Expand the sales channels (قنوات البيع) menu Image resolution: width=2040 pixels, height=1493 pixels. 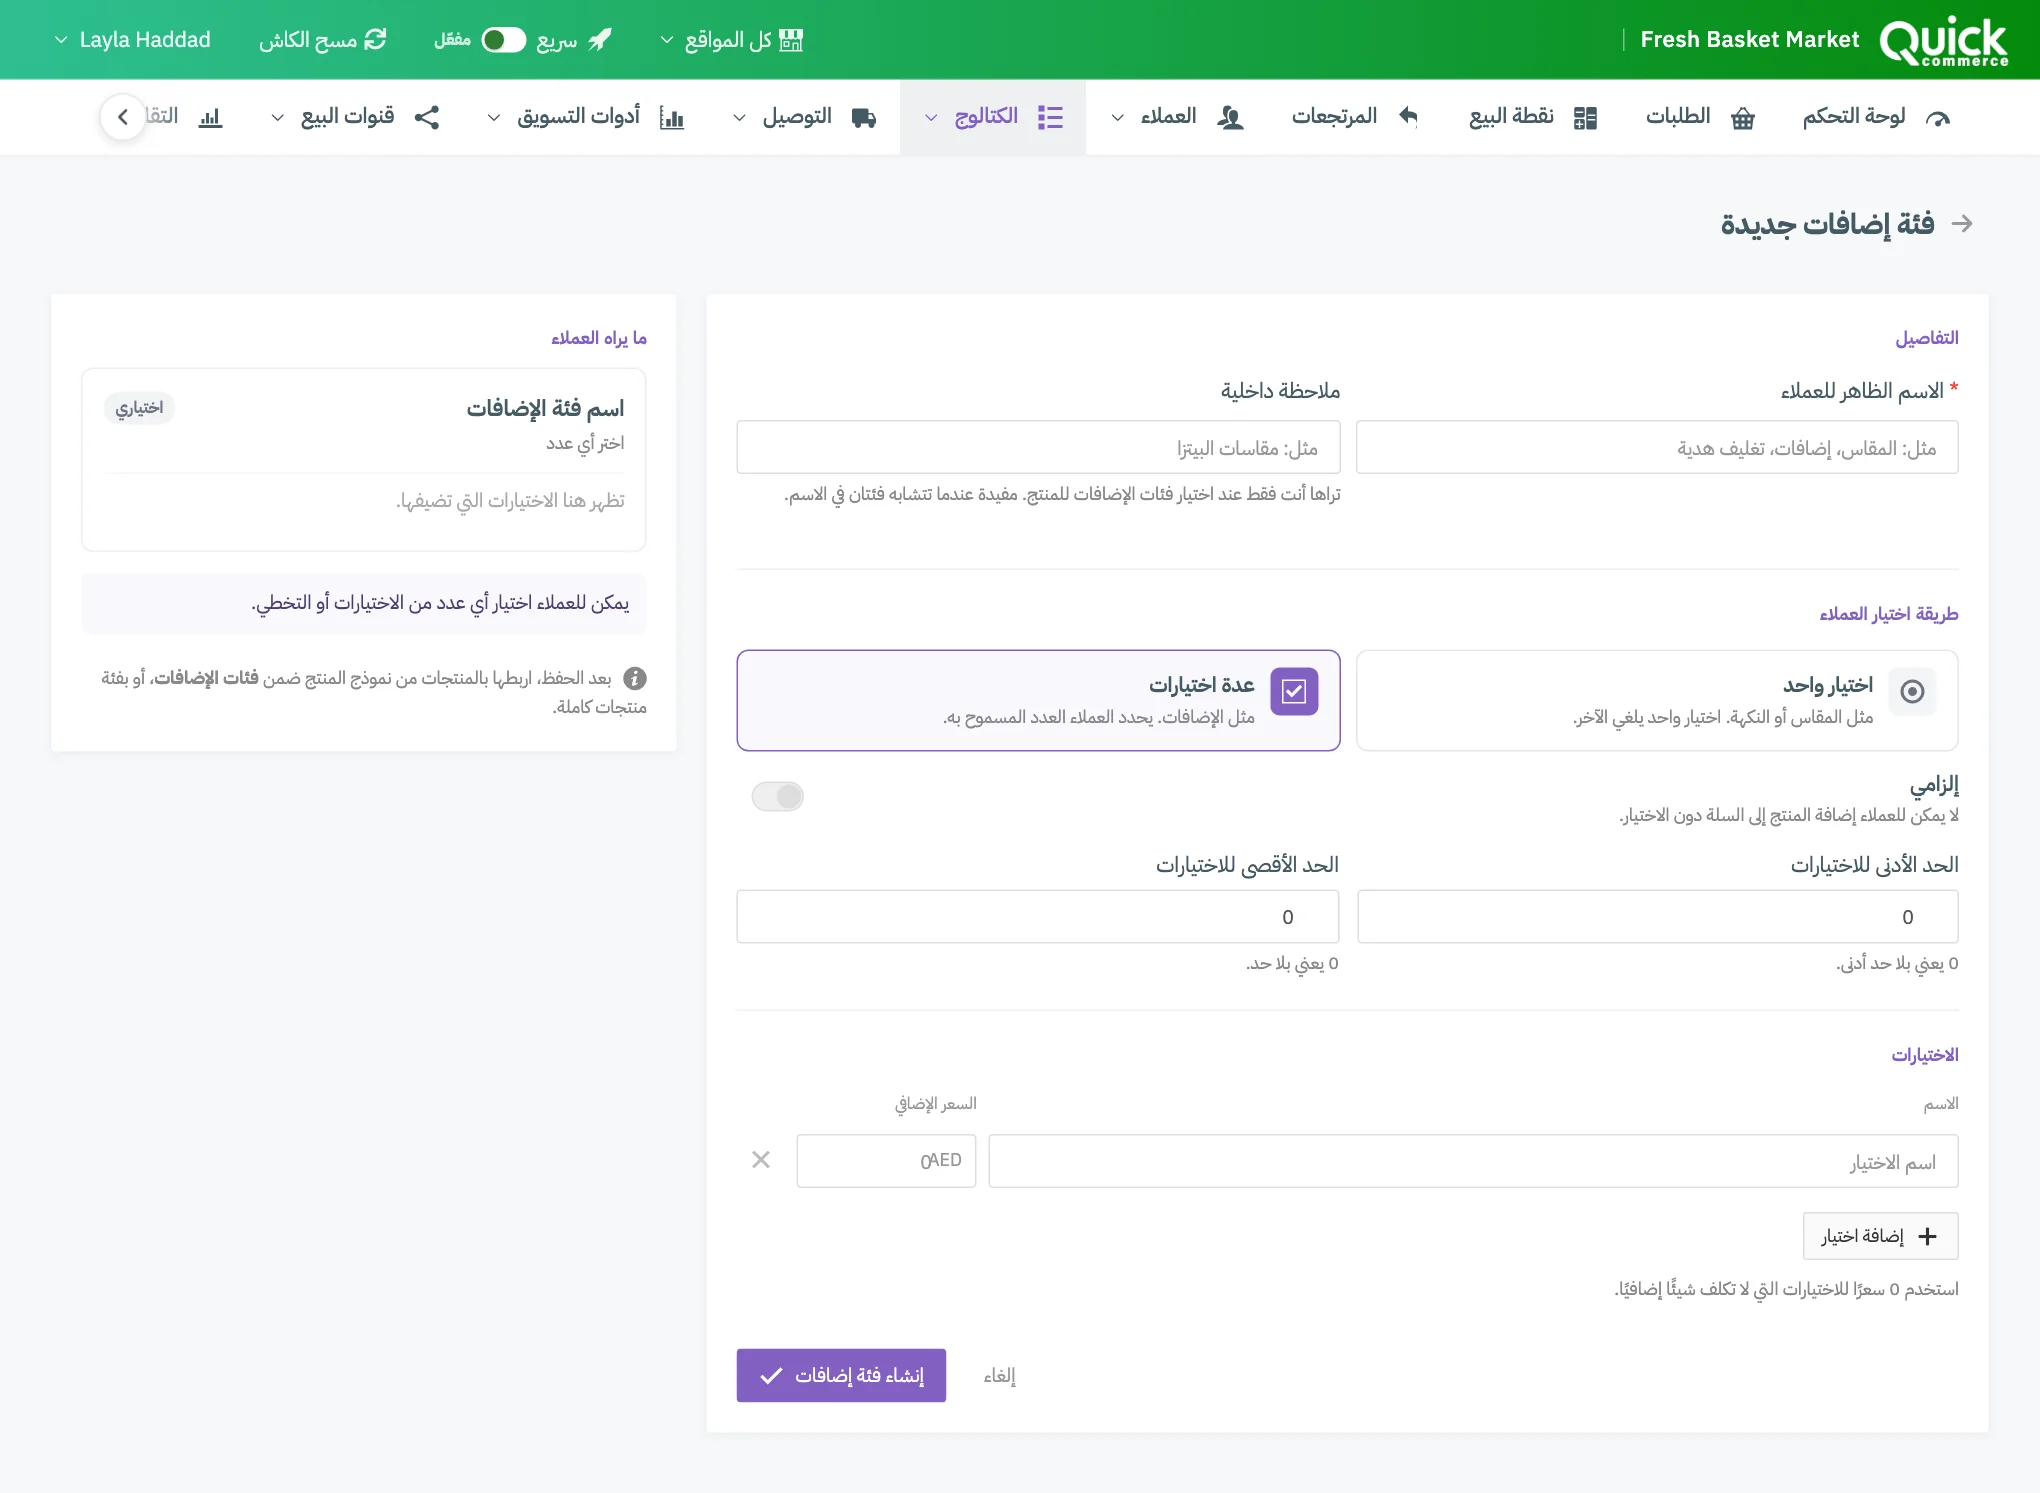tap(355, 118)
